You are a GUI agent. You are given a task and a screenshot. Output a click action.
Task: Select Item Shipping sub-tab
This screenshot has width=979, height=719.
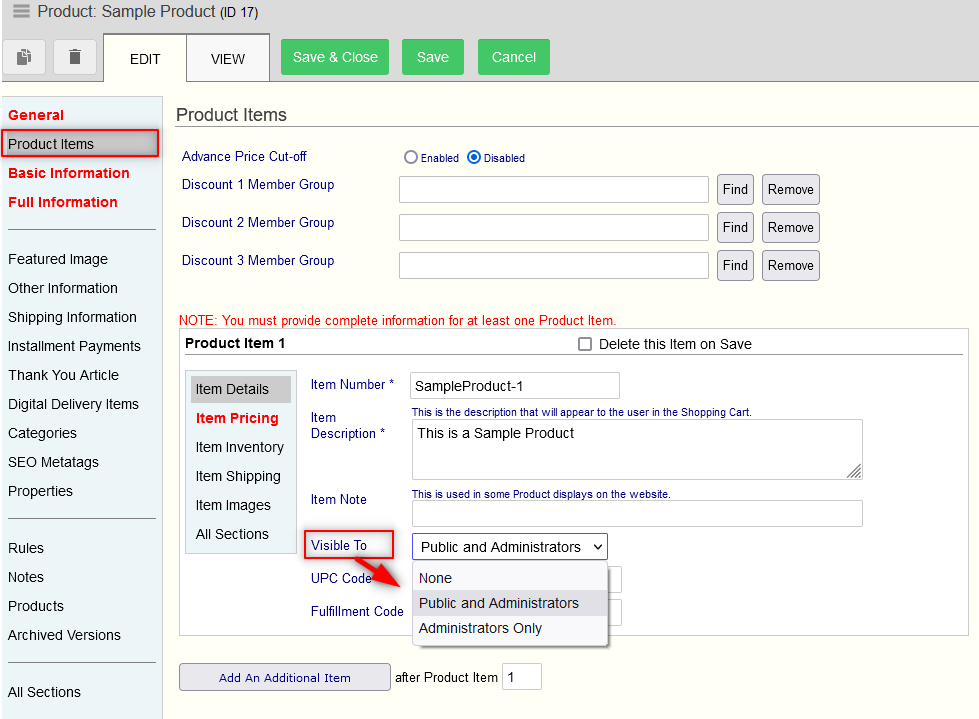[x=238, y=476]
